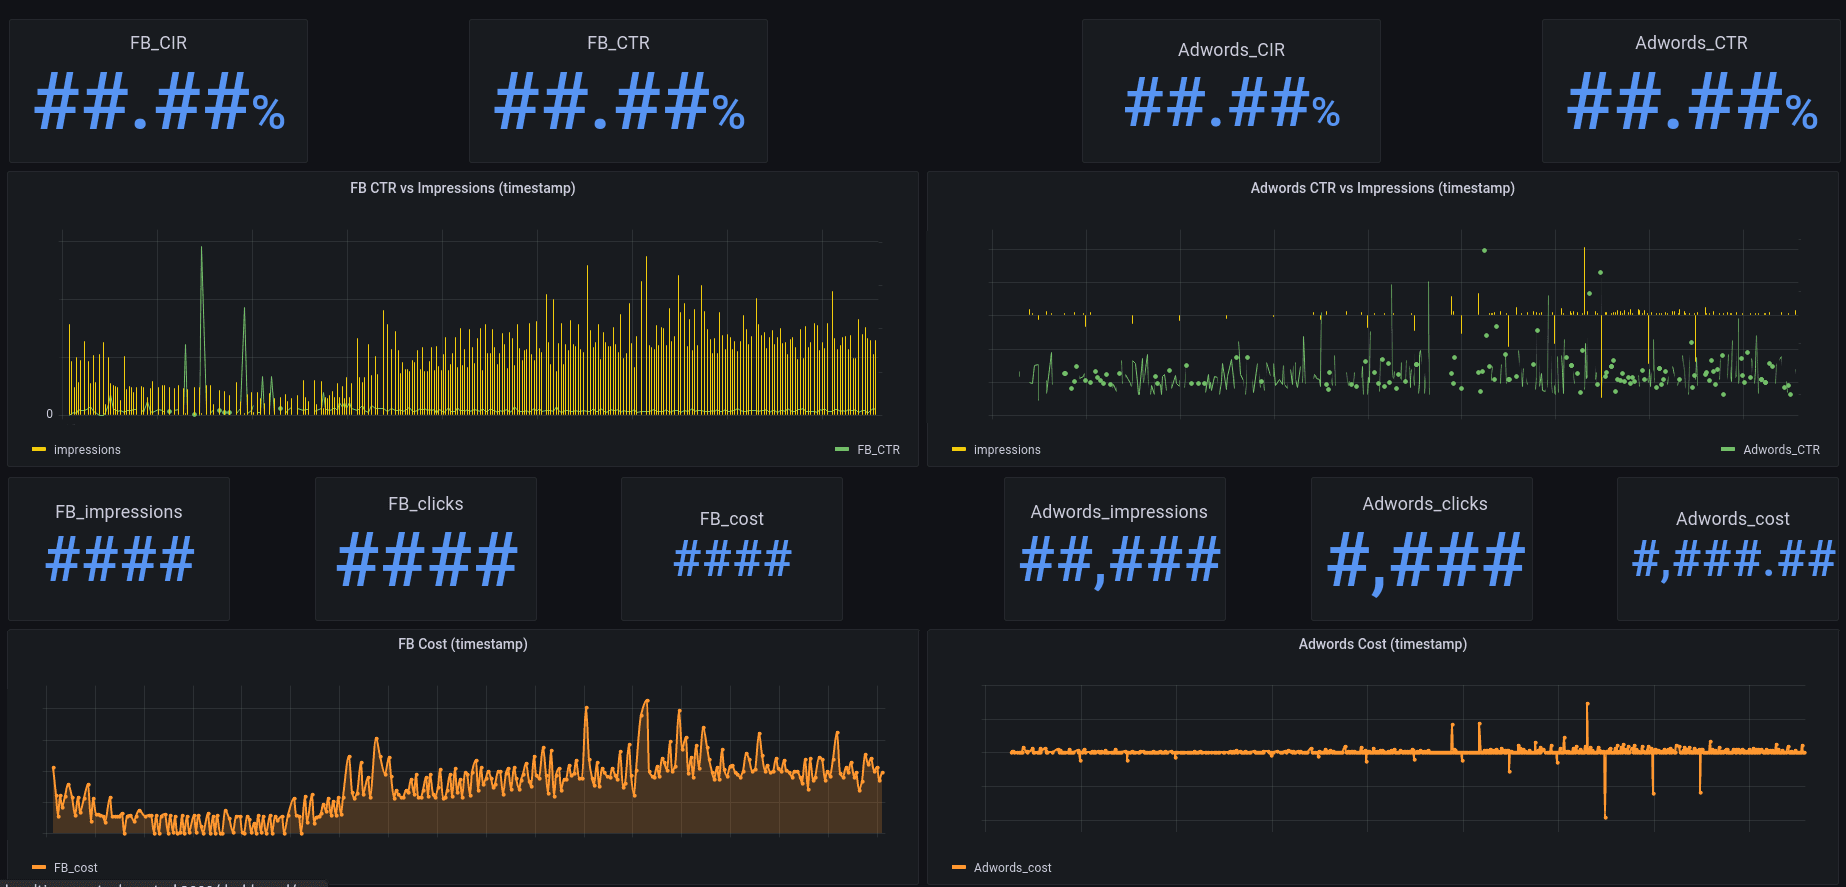Click the Adwords_clicks panel title
The width and height of the screenshot is (1846, 887).
[x=1424, y=504]
